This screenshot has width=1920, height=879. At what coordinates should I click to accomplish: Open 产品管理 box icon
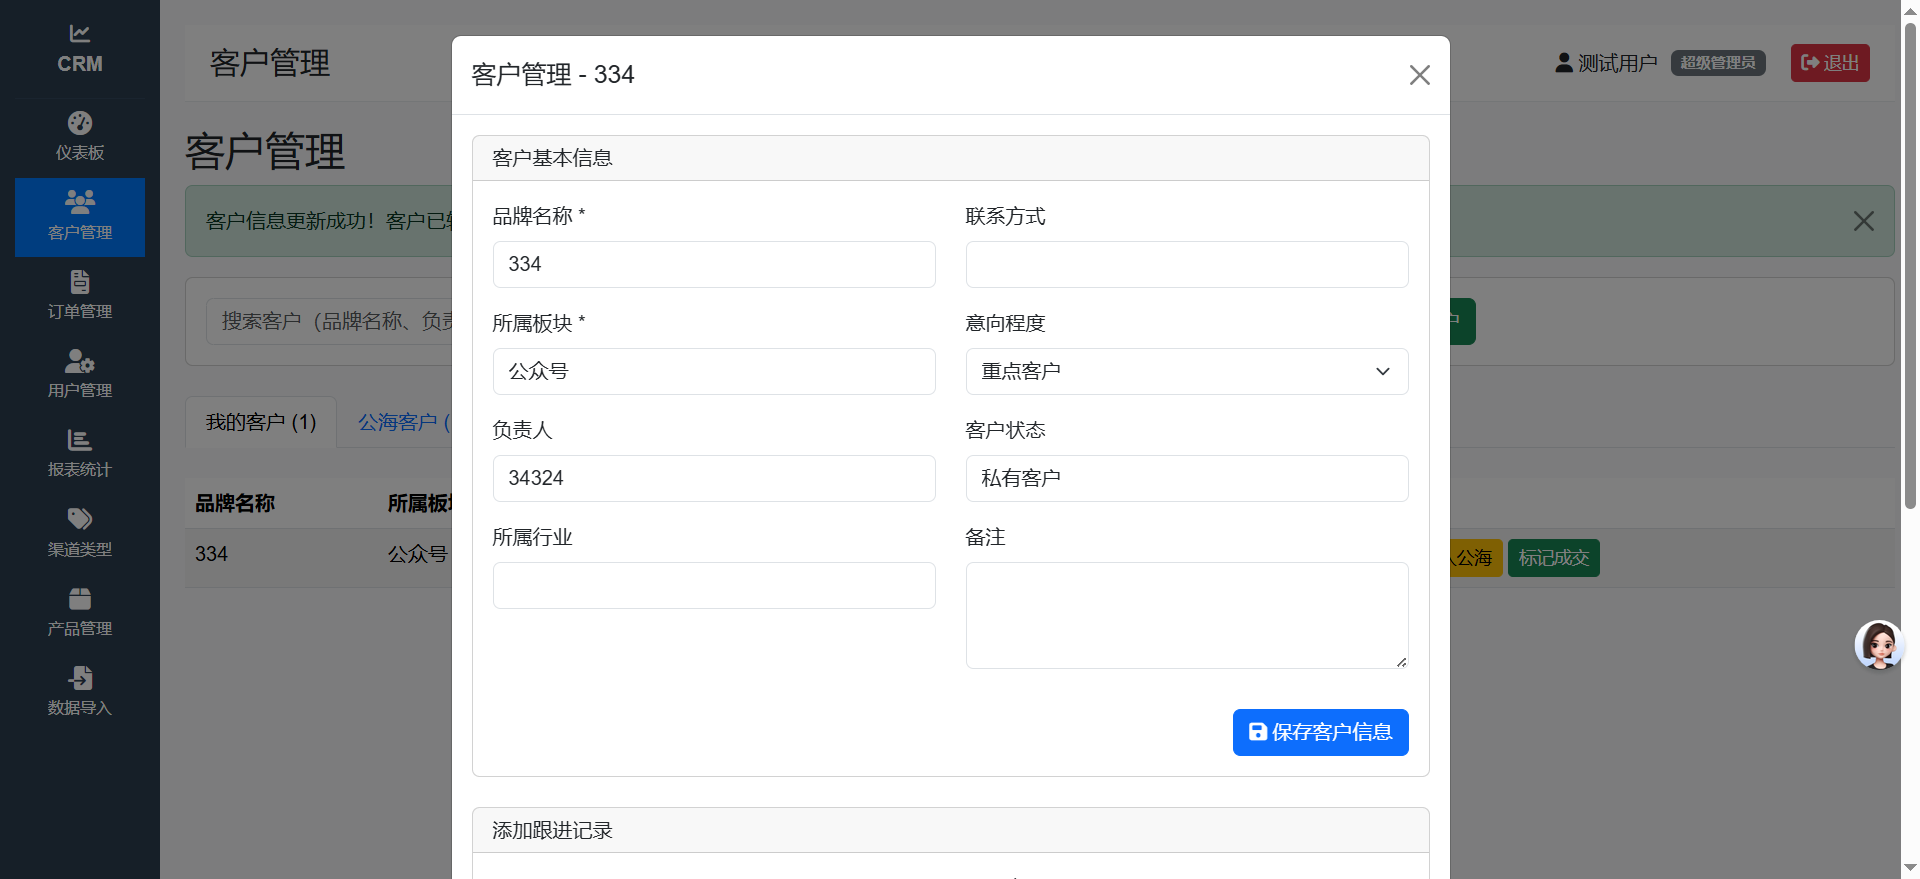(80, 599)
